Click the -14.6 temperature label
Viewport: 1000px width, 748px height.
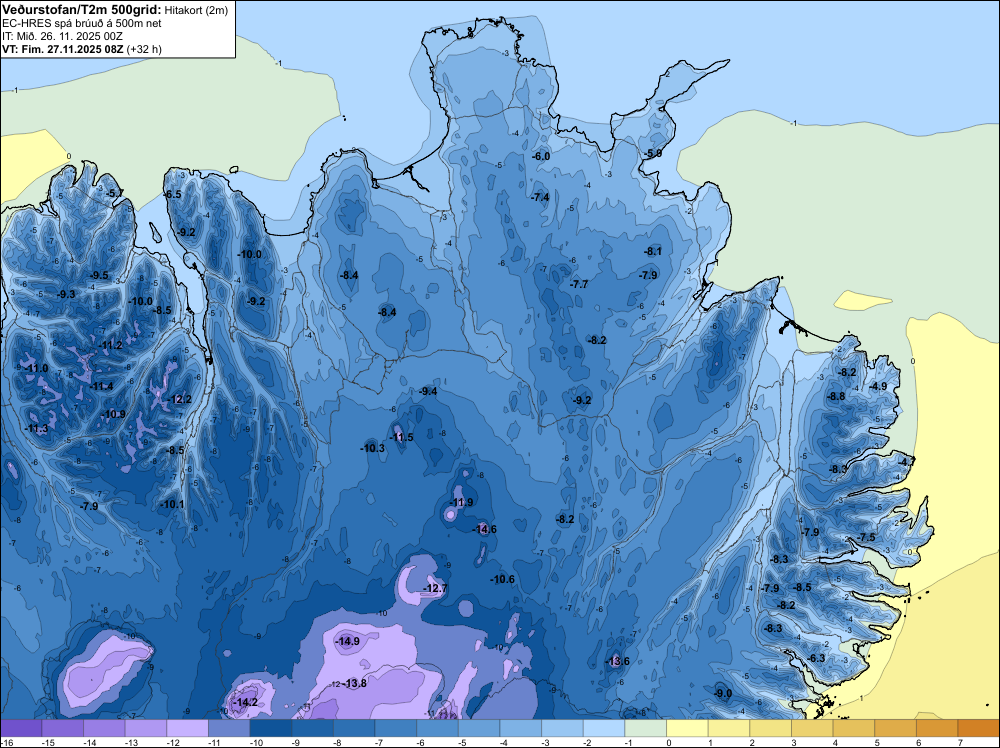point(485,529)
